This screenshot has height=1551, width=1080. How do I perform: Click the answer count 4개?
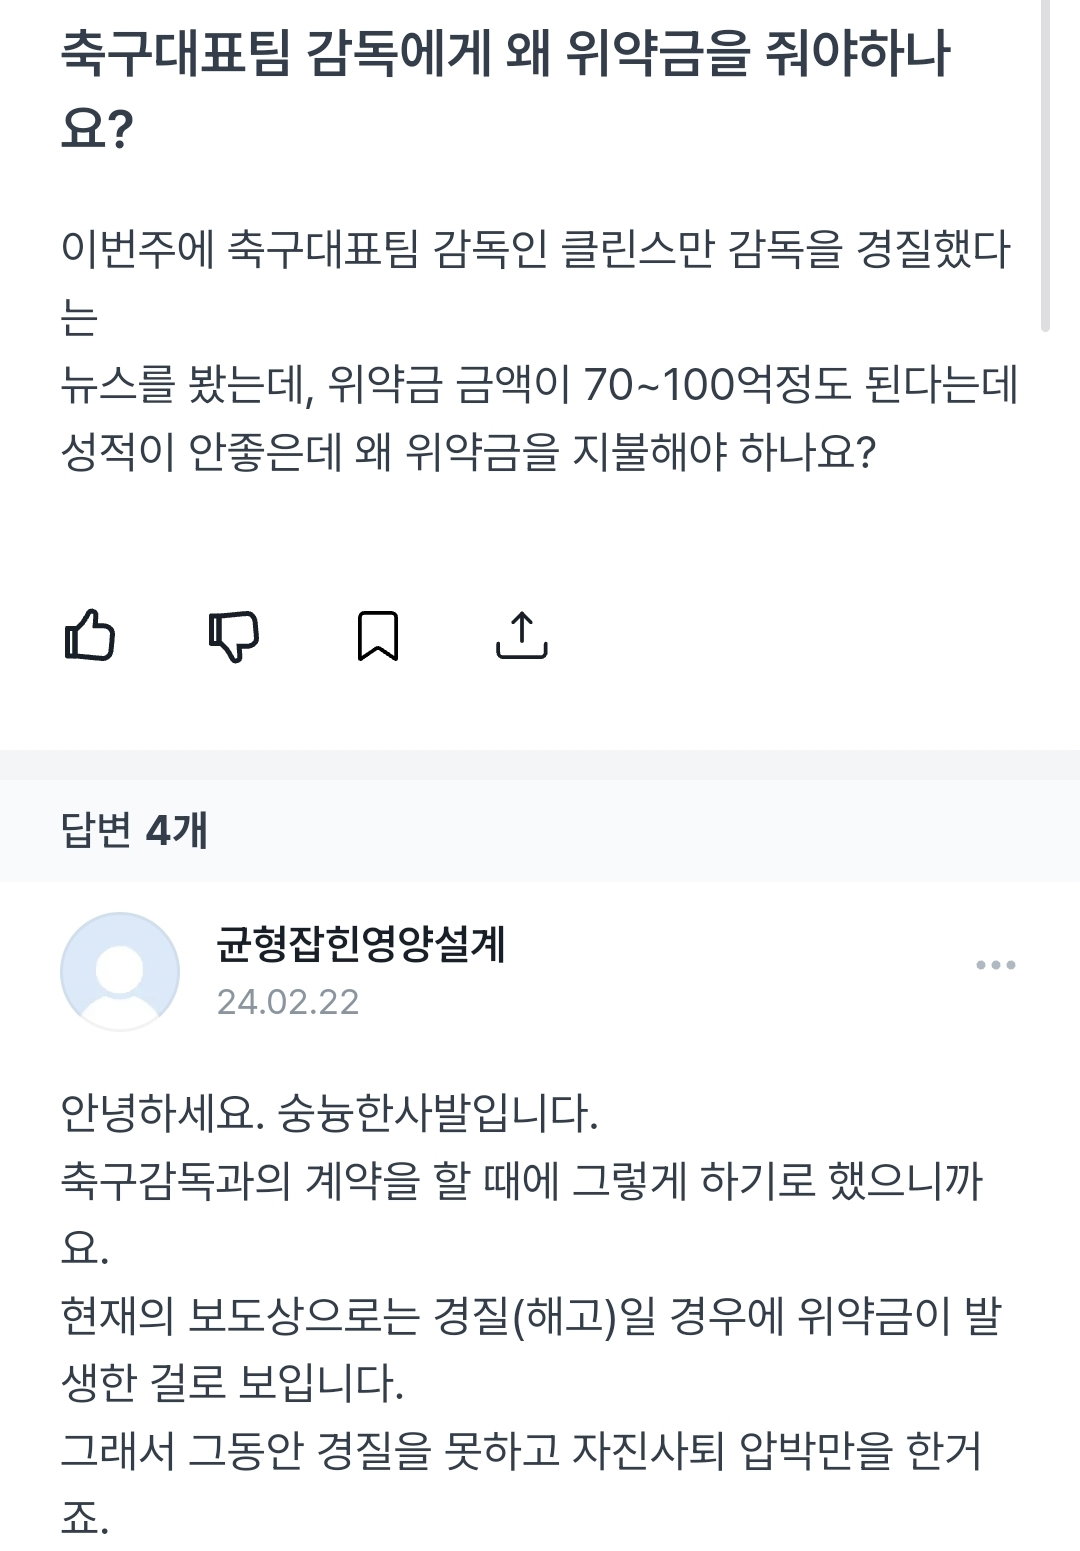(x=177, y=830)
